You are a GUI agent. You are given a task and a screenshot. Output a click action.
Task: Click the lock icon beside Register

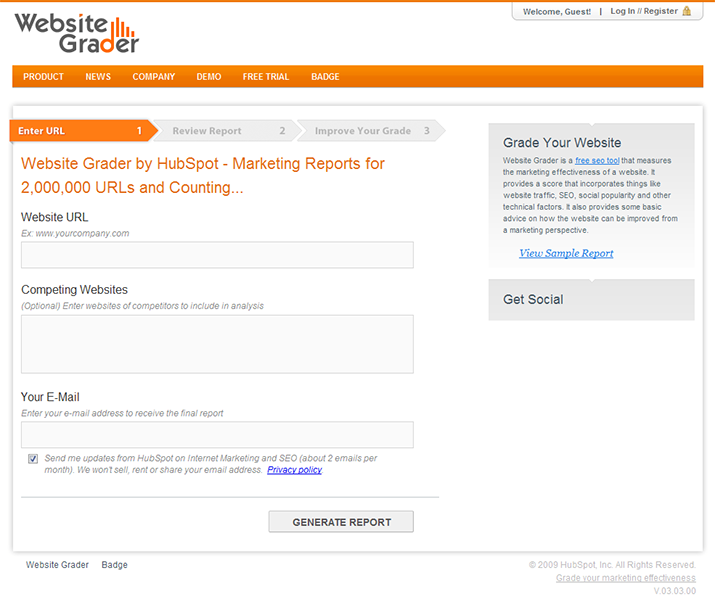click(x=687, y=11)
